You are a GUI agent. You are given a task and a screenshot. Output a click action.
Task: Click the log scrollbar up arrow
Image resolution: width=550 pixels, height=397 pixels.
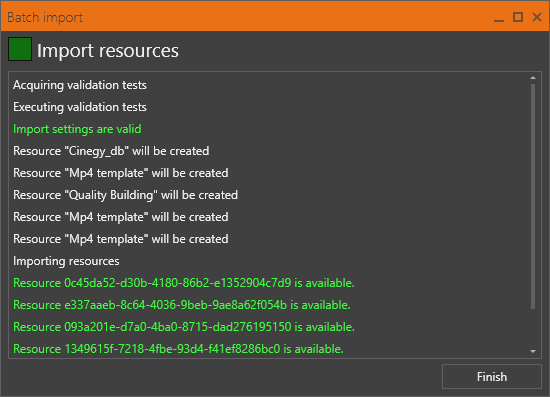pos(533,78)
